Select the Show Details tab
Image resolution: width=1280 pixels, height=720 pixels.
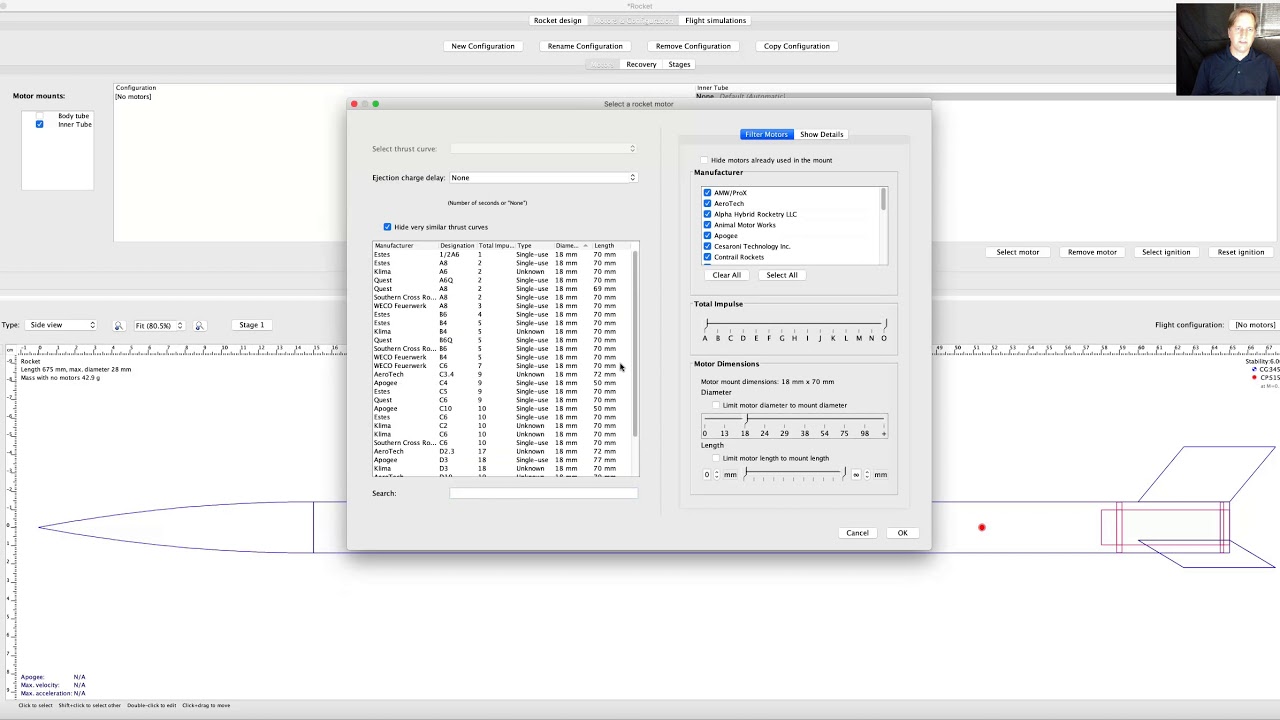tap(821, 134)
